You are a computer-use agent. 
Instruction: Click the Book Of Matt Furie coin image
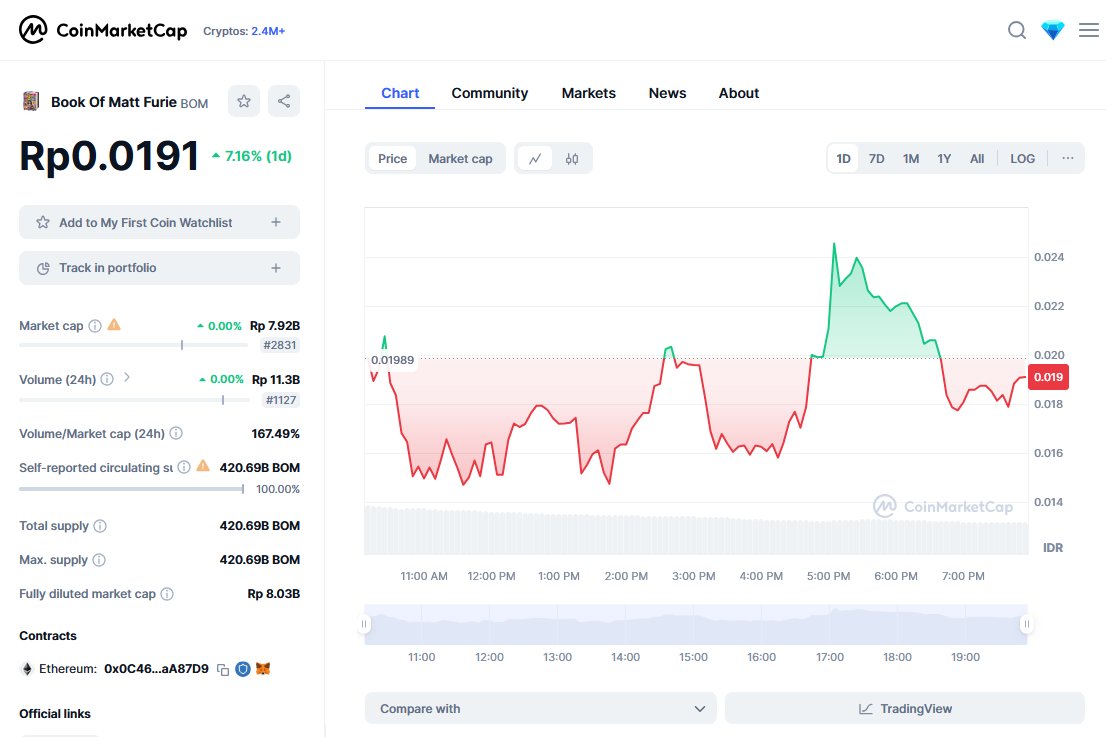(x=30, y=102)
